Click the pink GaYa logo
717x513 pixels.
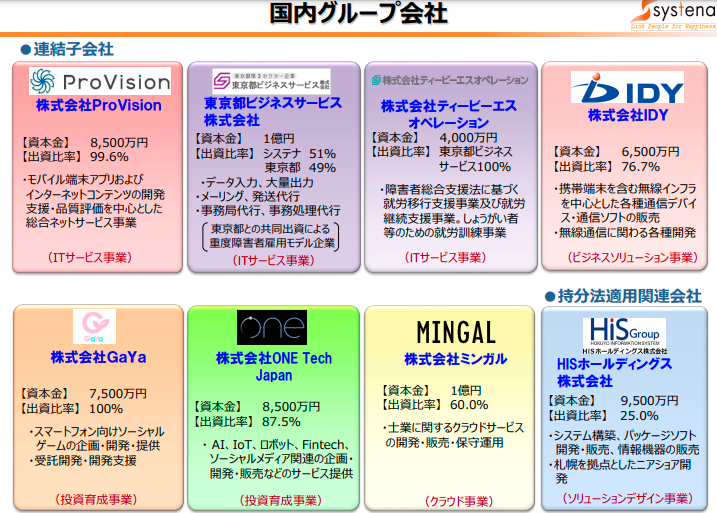[x=94, y=326]
